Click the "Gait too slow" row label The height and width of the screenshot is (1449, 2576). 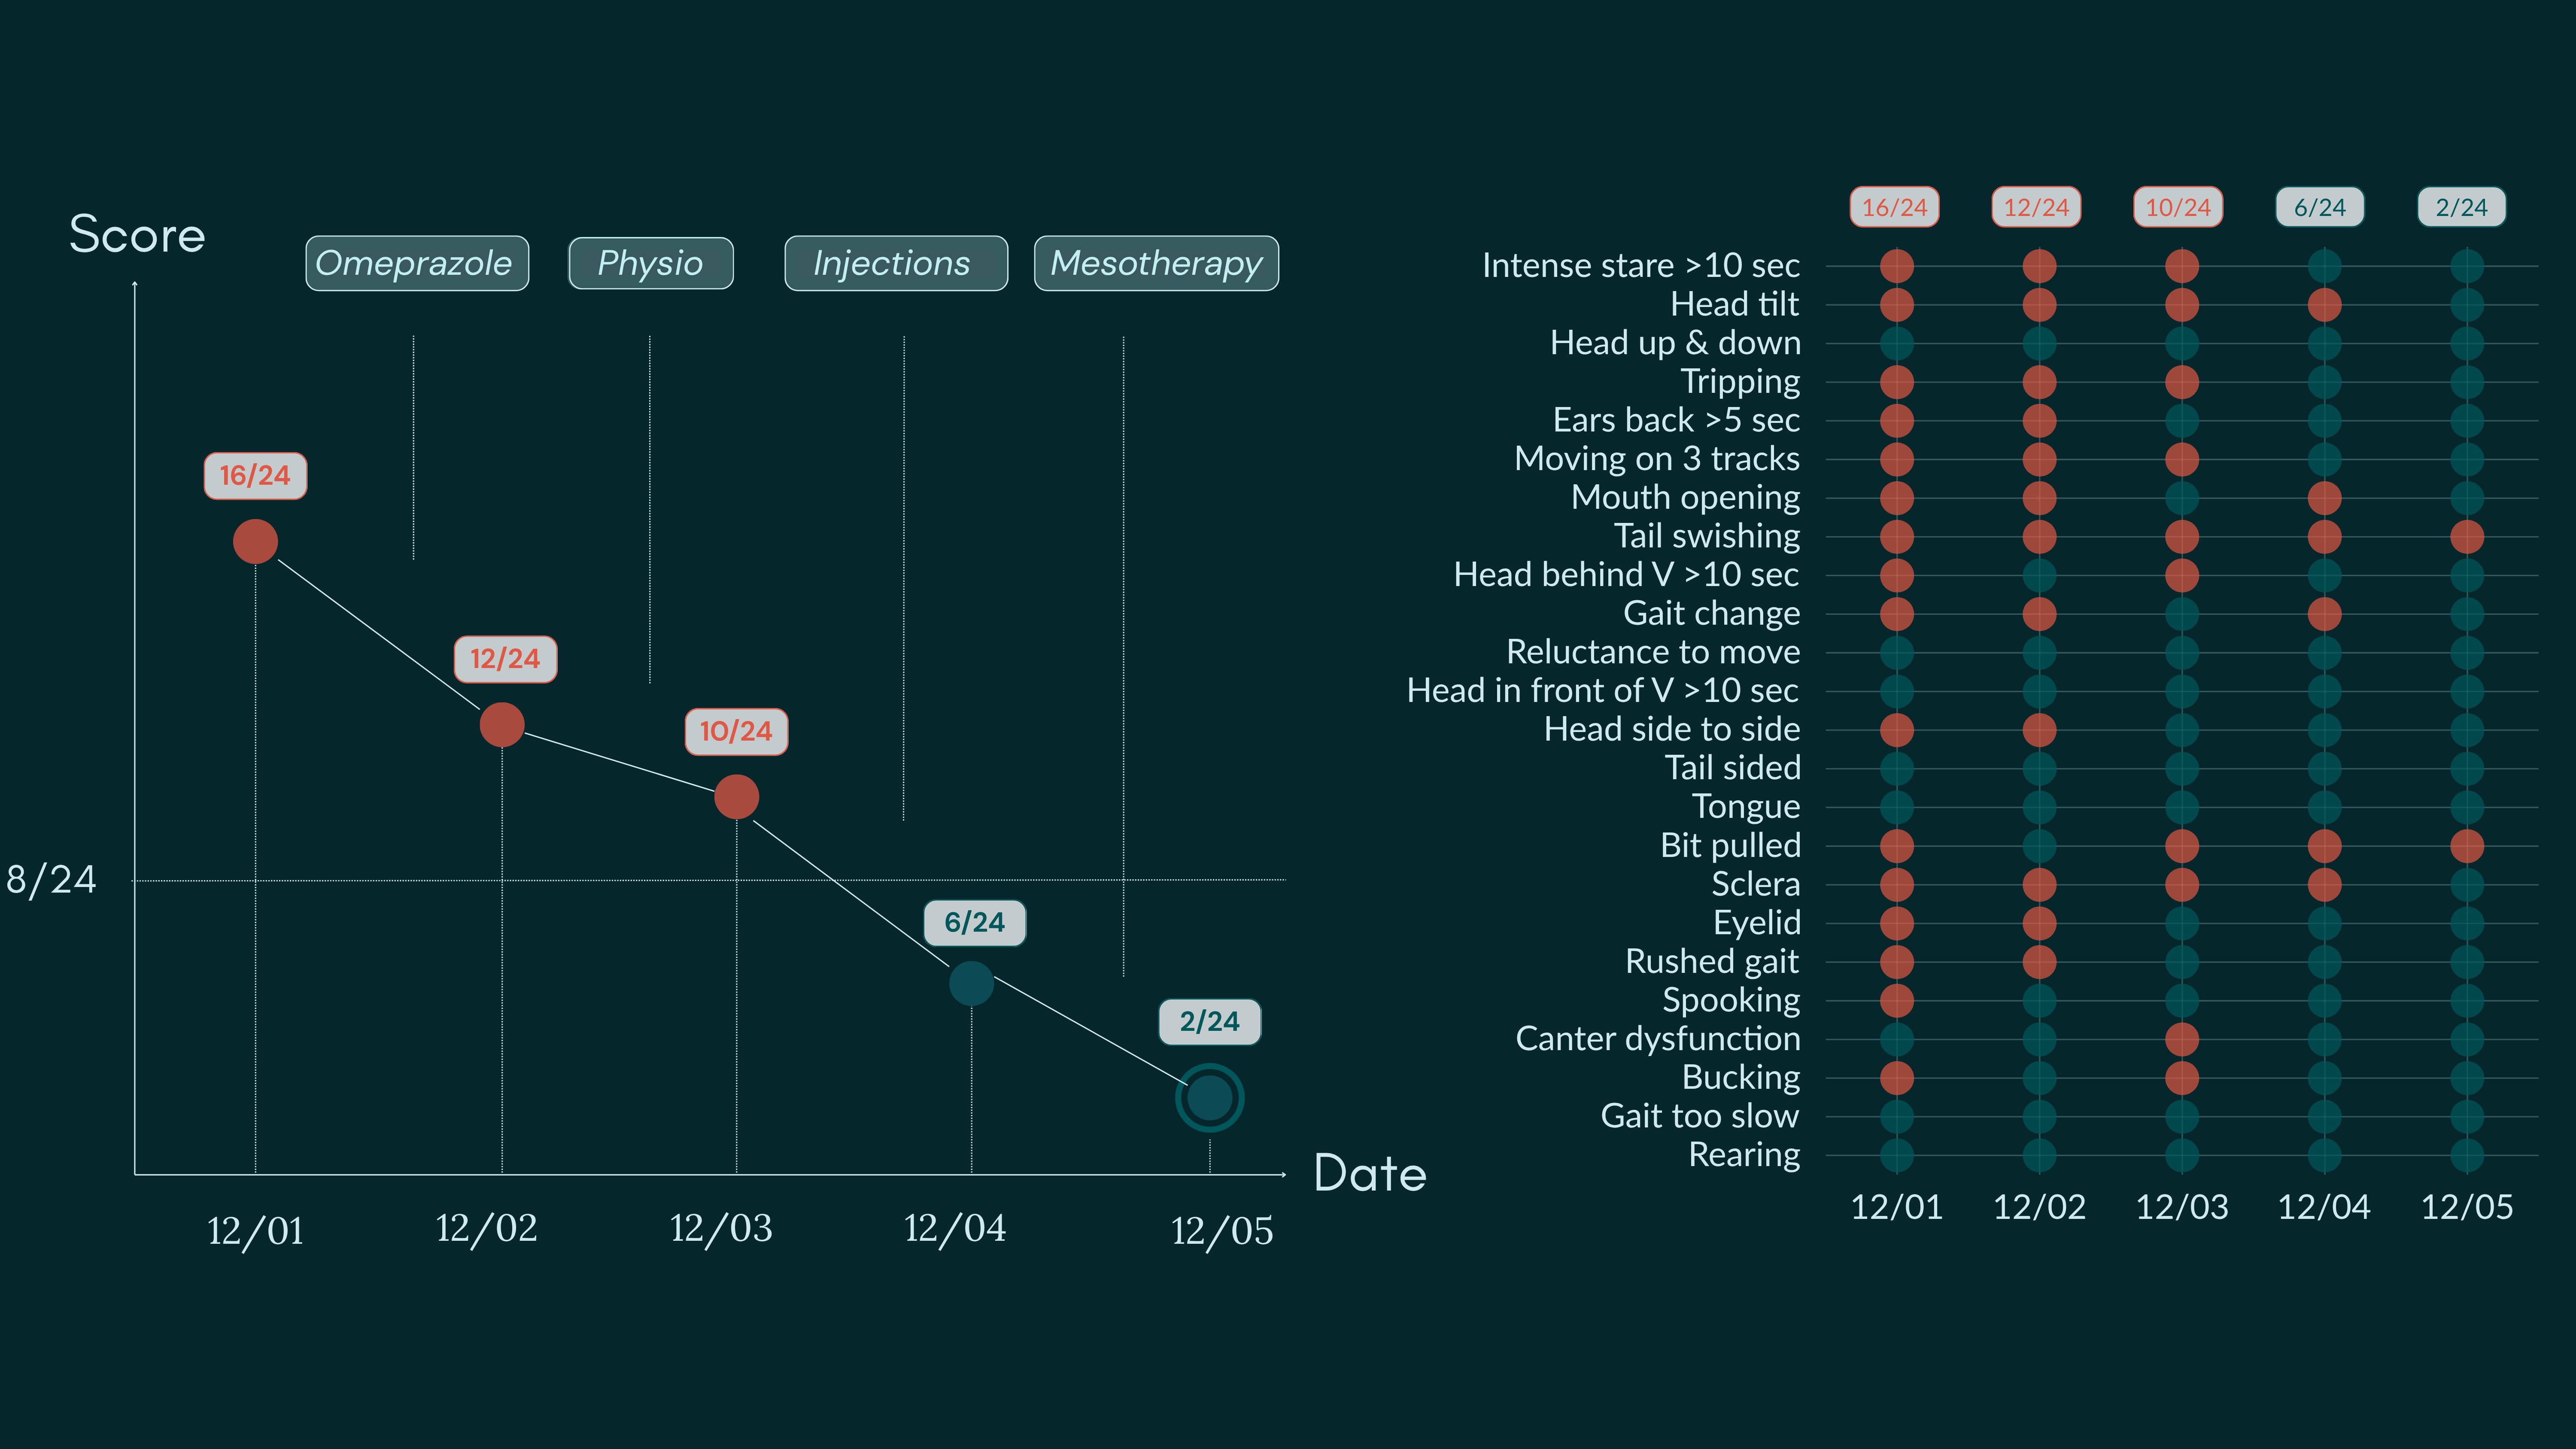click(x=1700, y=1116)
